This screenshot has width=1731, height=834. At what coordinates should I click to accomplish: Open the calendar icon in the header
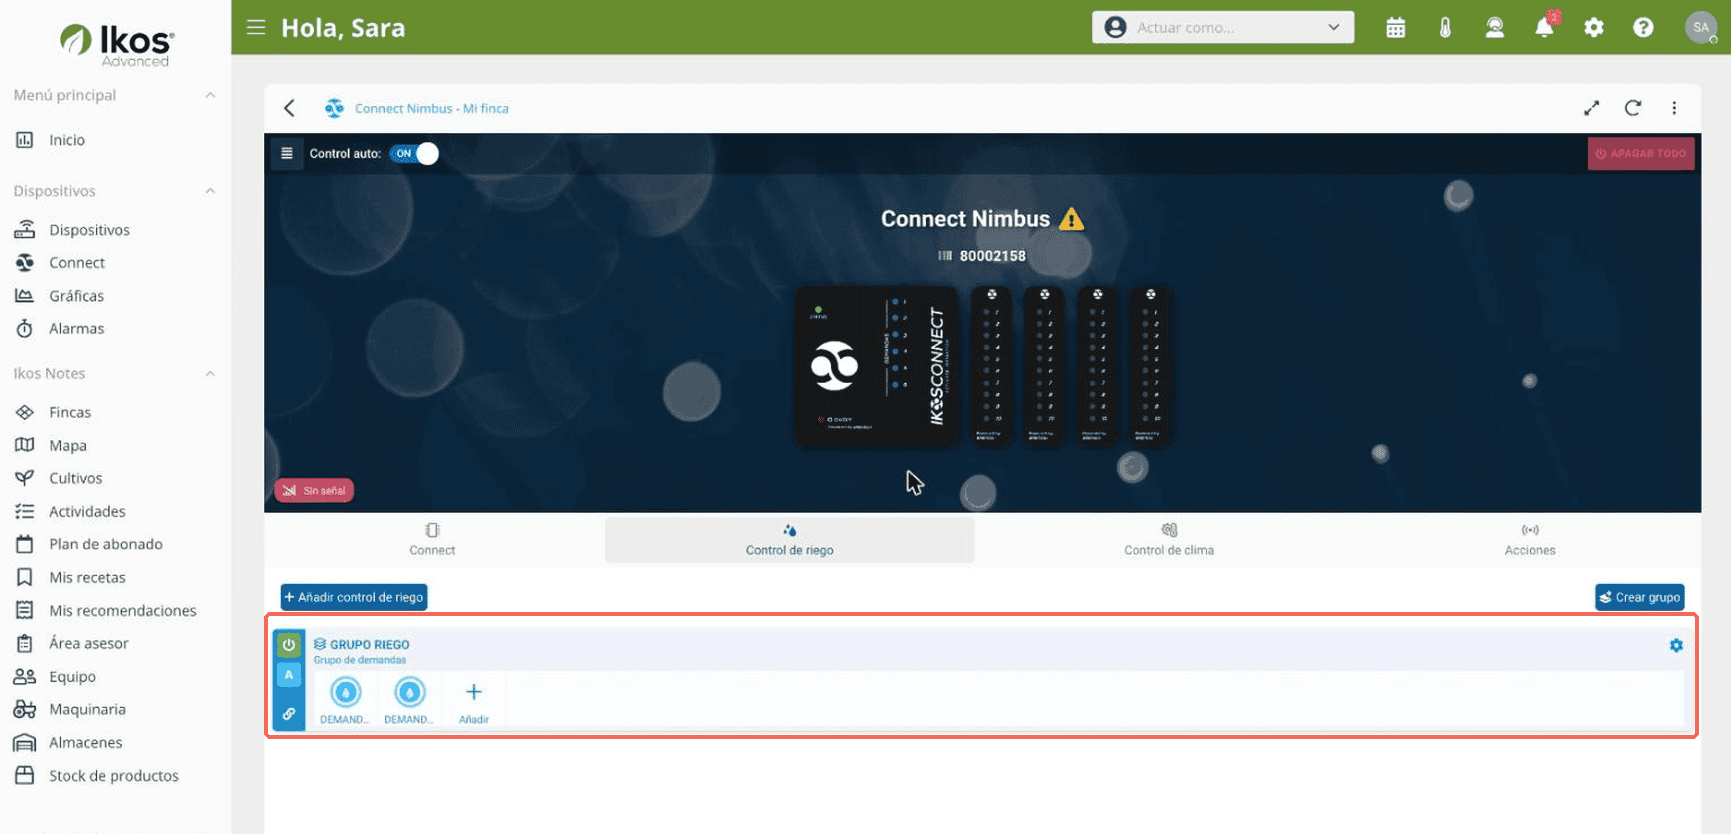(x=1395, y=28)
